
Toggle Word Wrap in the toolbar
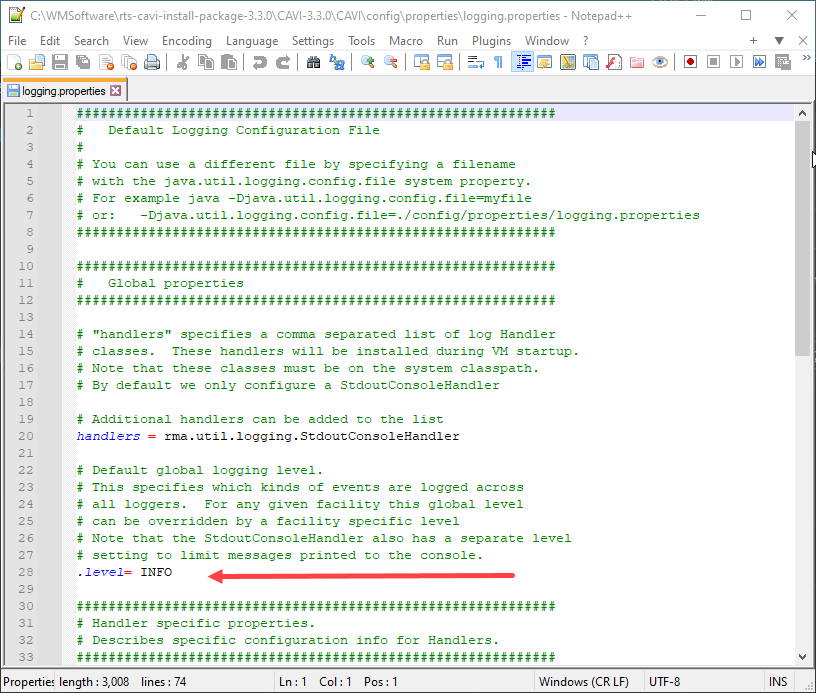[x=476, y=62]
